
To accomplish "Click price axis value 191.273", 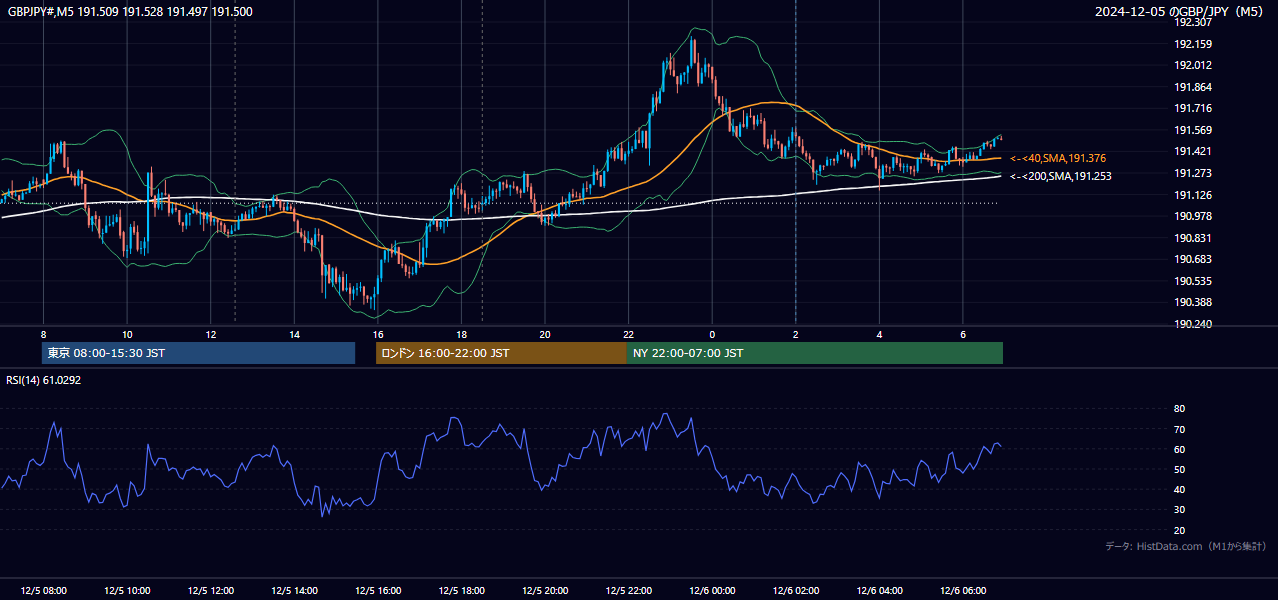I will (1193, 173).
